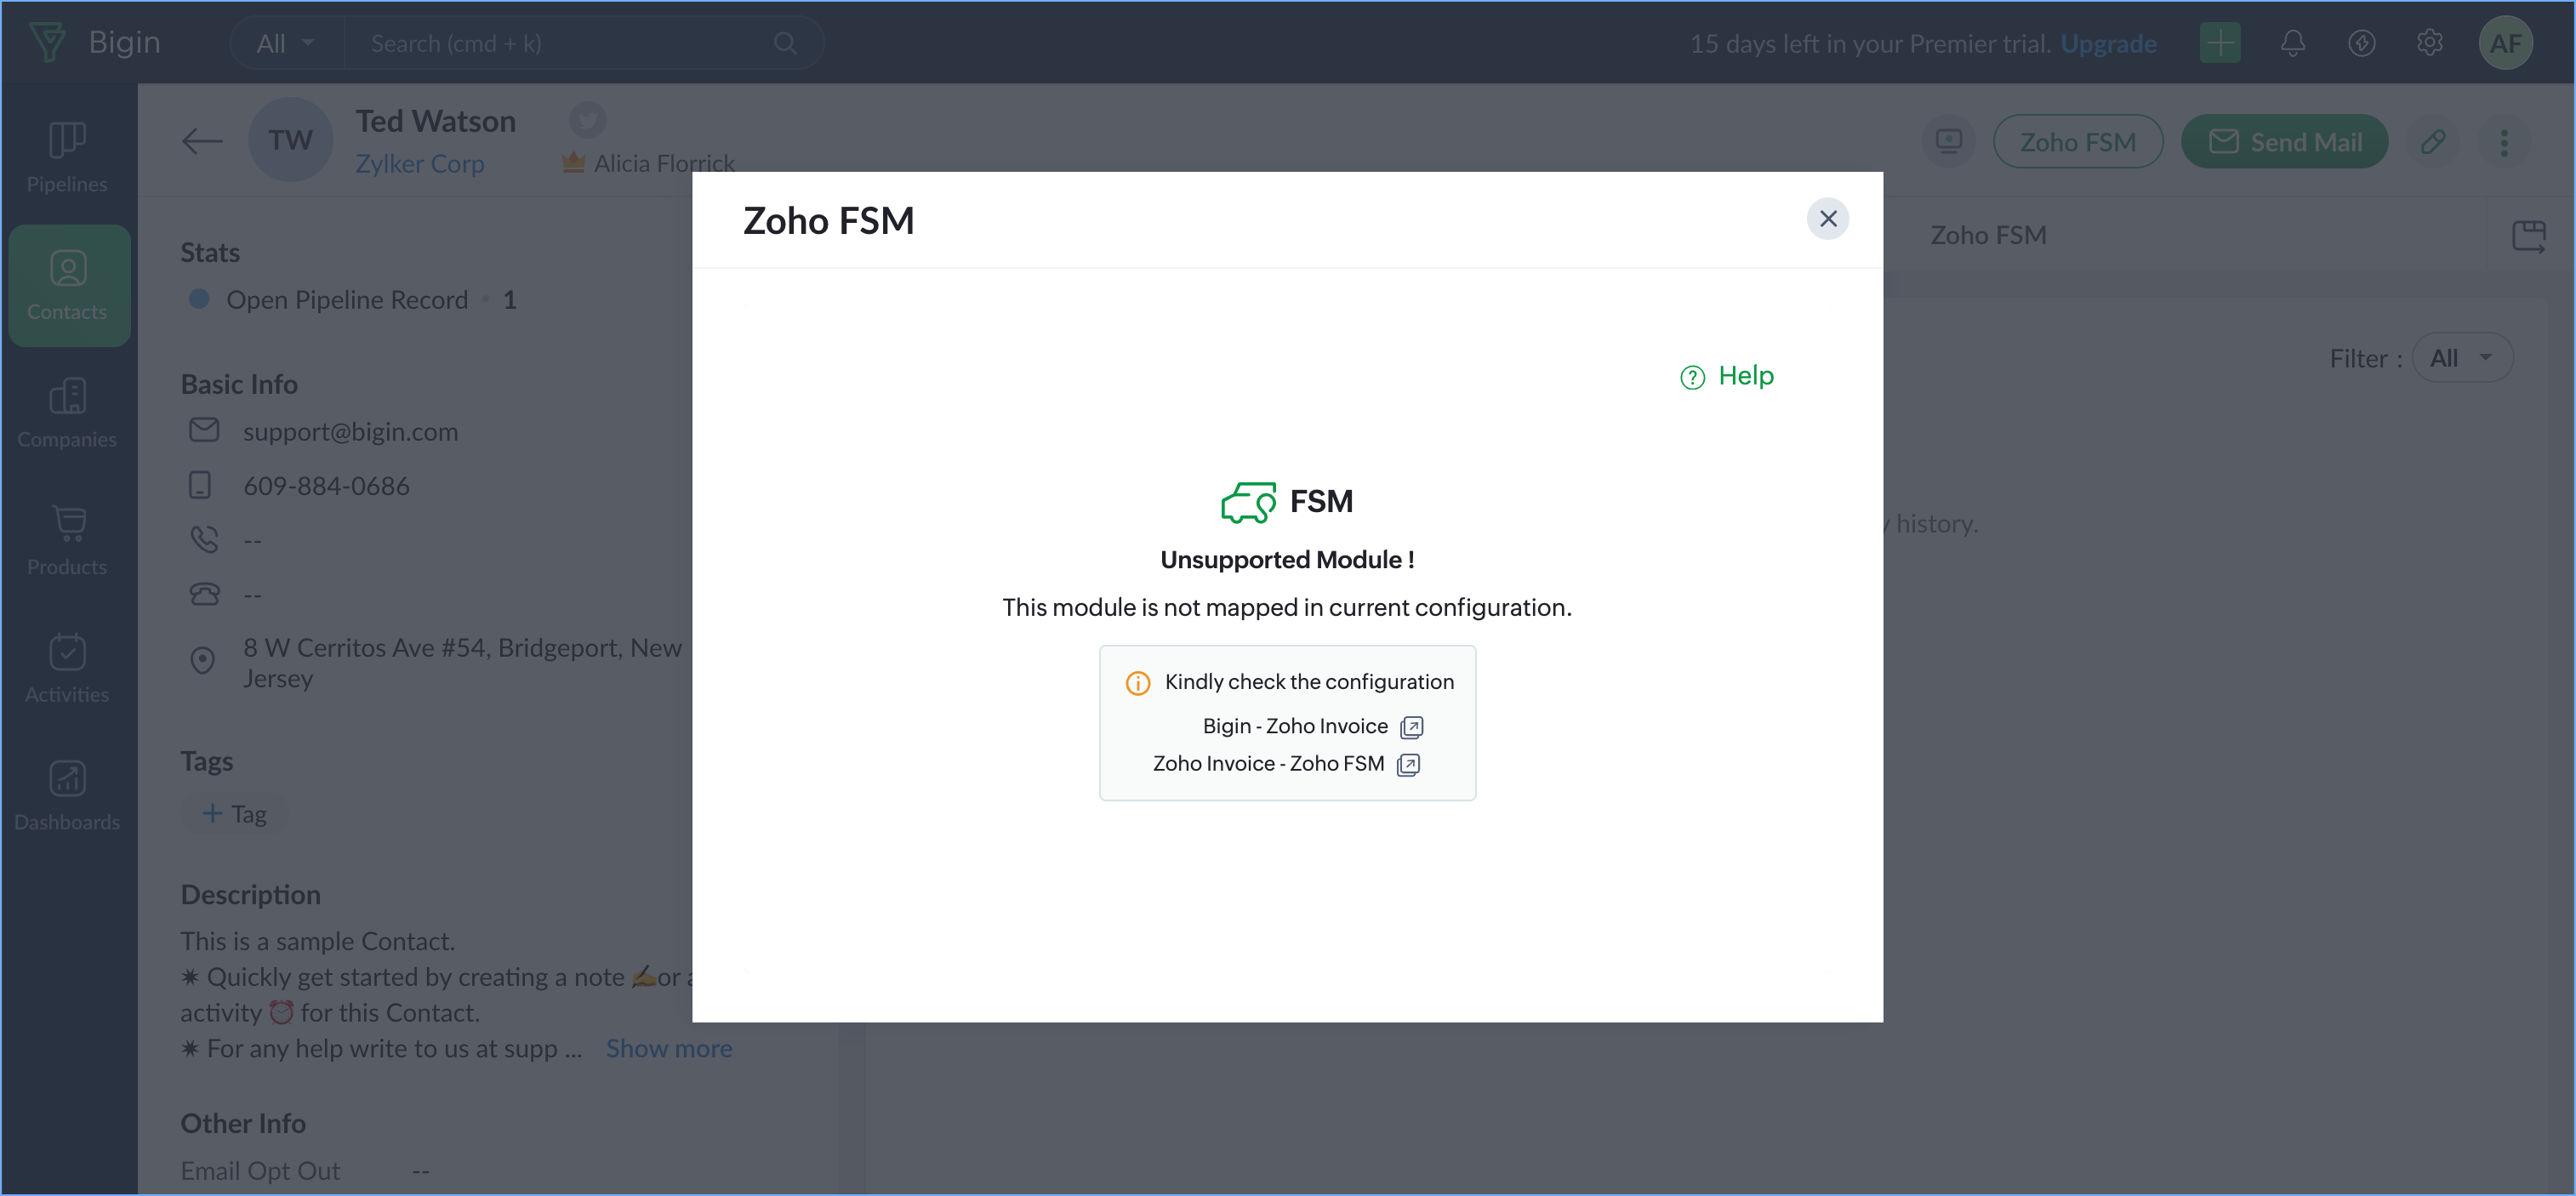2576x1196 pixels.
Task: Expand the Filter All dropdown
Action: [2461, 358]
